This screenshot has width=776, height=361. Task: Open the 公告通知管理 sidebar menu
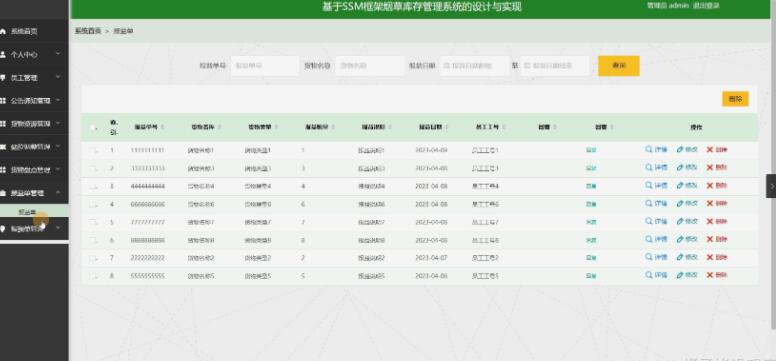[x=34, y=101]
